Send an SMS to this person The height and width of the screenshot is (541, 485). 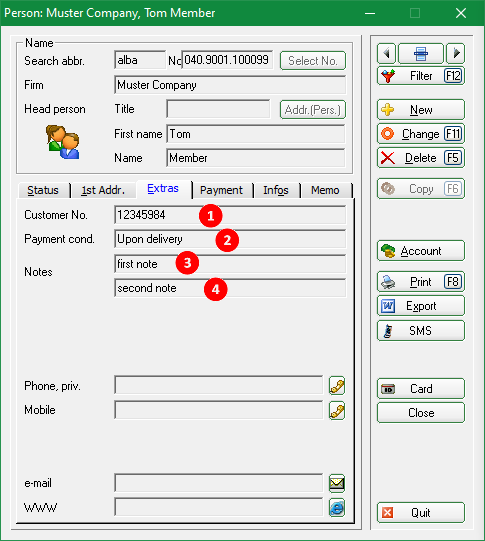pyautogui.click(x=421, y=331)
